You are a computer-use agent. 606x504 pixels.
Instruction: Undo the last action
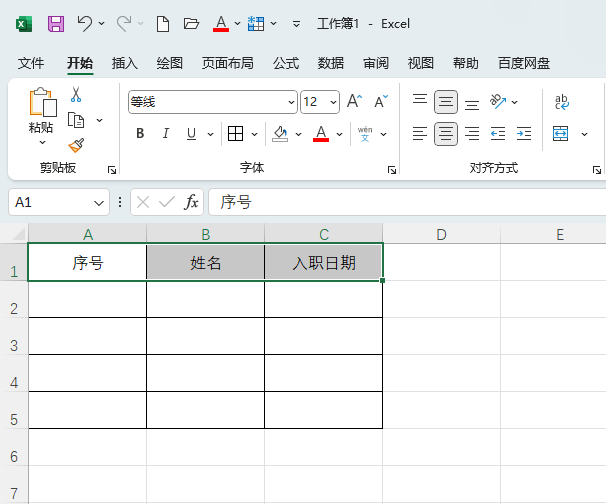coord(85,24)
